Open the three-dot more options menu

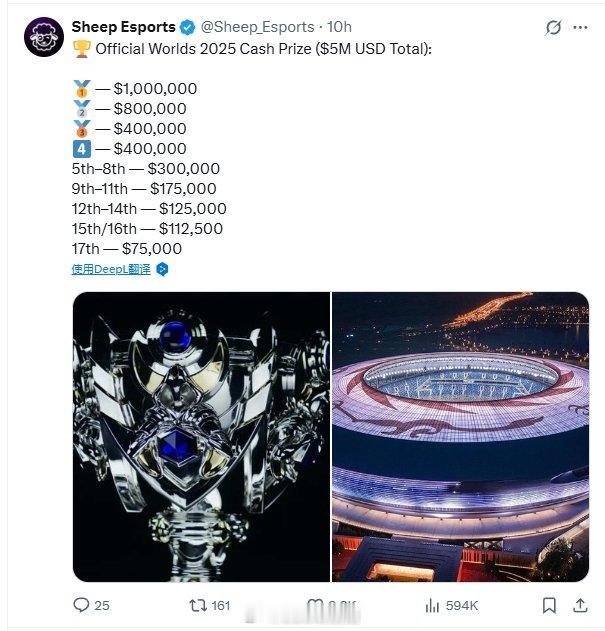click(580, 27)
